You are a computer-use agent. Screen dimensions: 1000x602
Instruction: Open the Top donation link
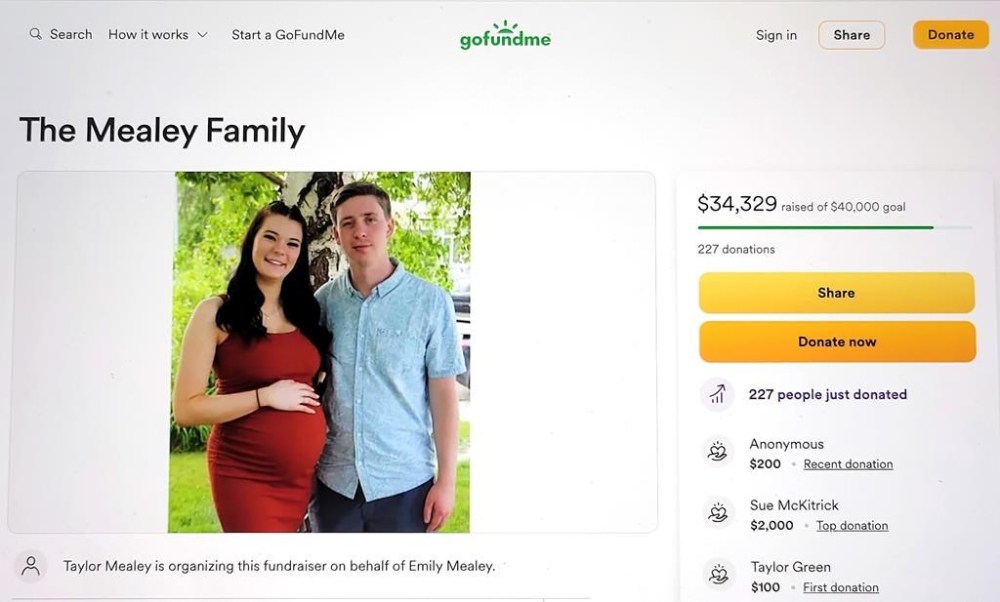pyautogui.click(x=852, y=525)
